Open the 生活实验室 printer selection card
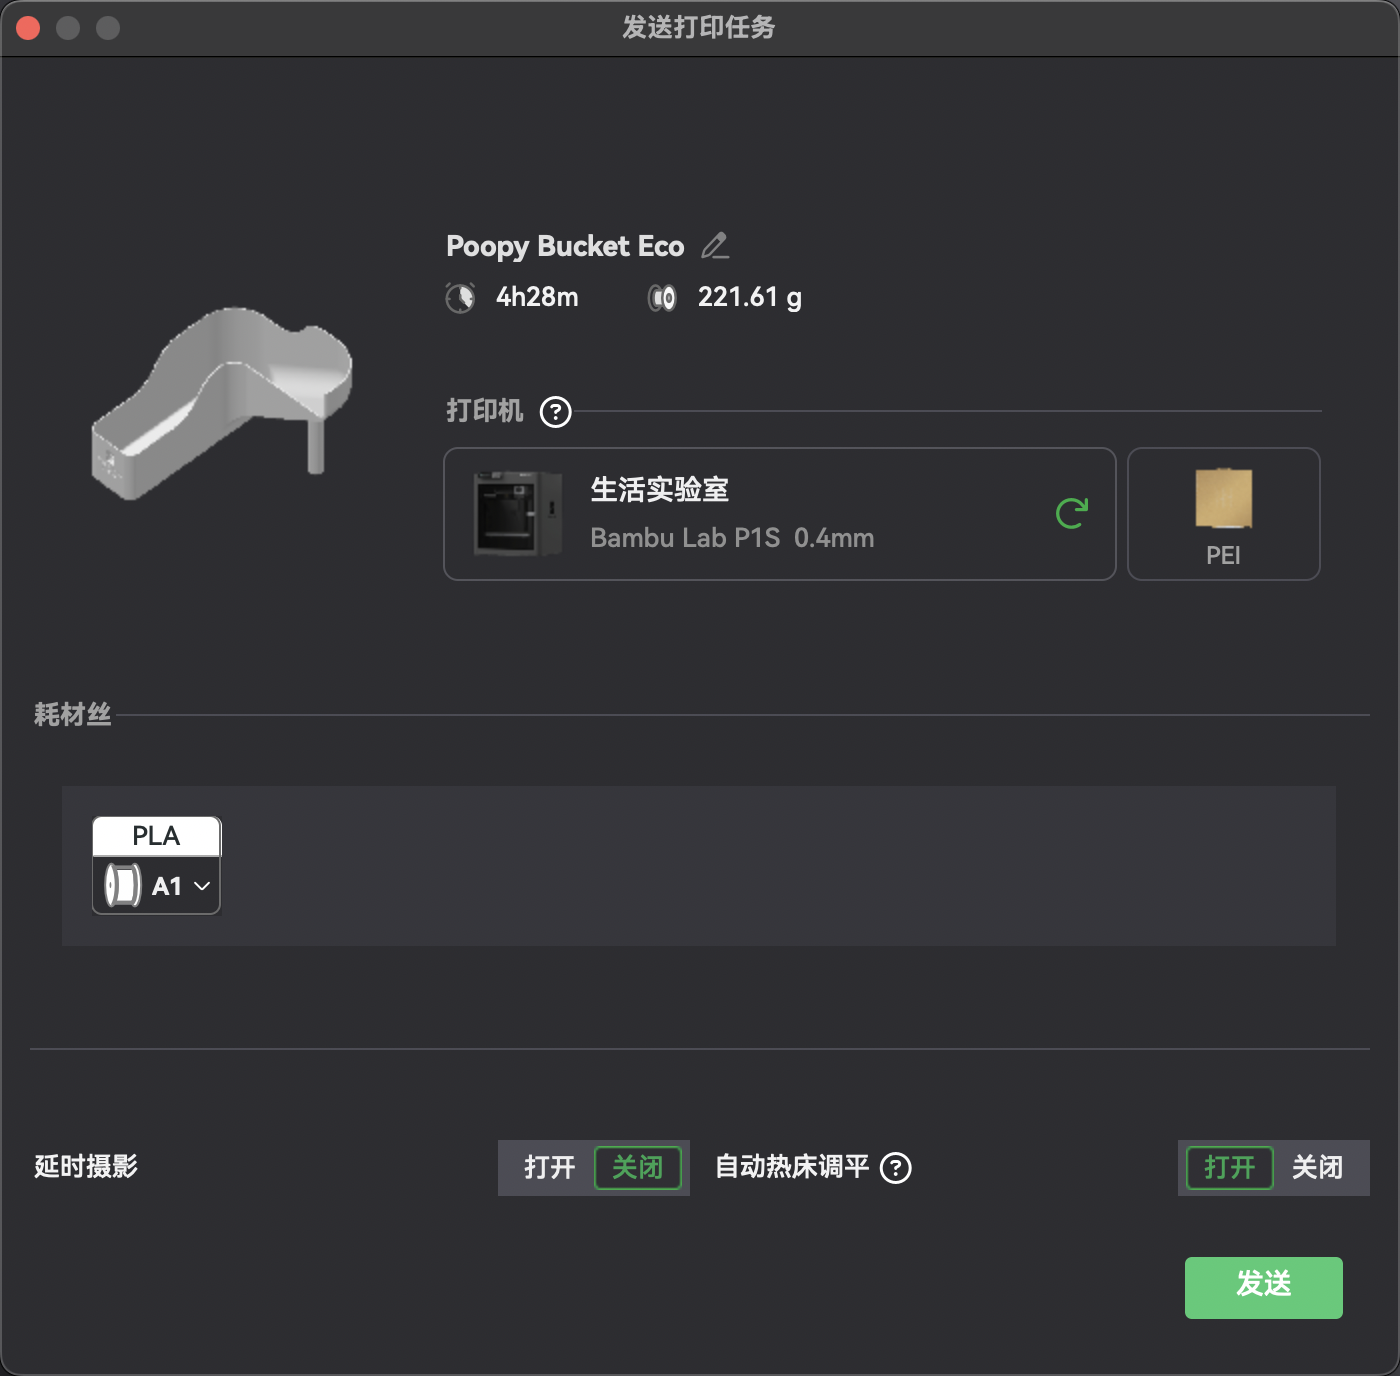 pos(780,513)
